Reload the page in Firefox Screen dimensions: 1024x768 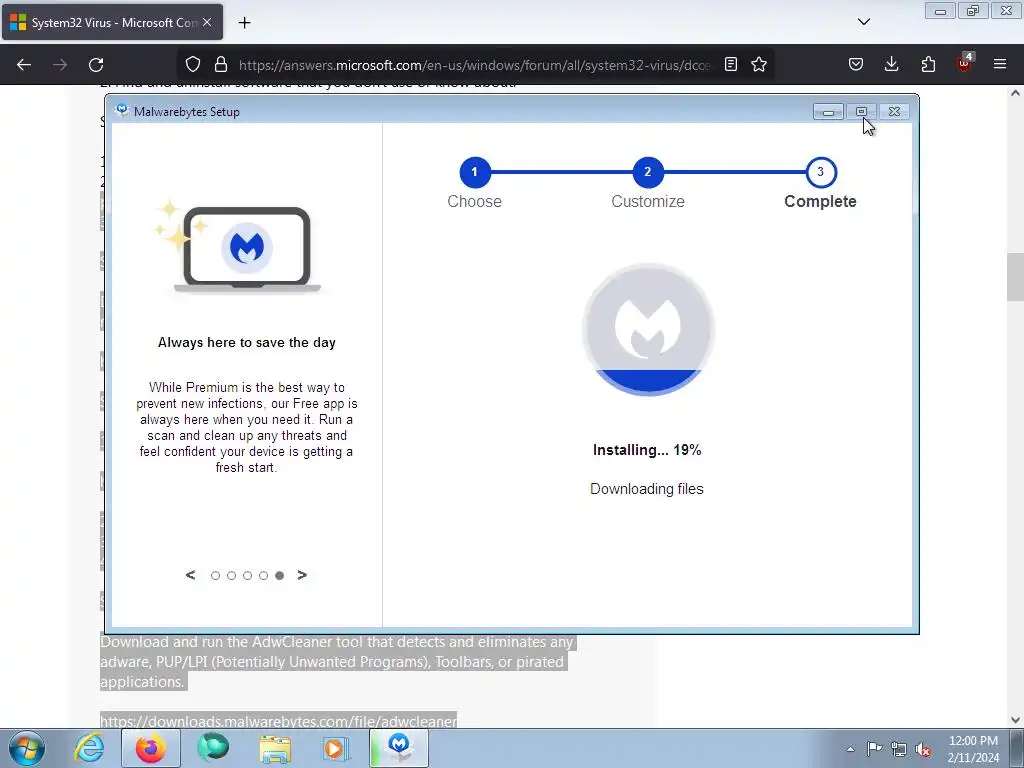click(x=96, y=65)
